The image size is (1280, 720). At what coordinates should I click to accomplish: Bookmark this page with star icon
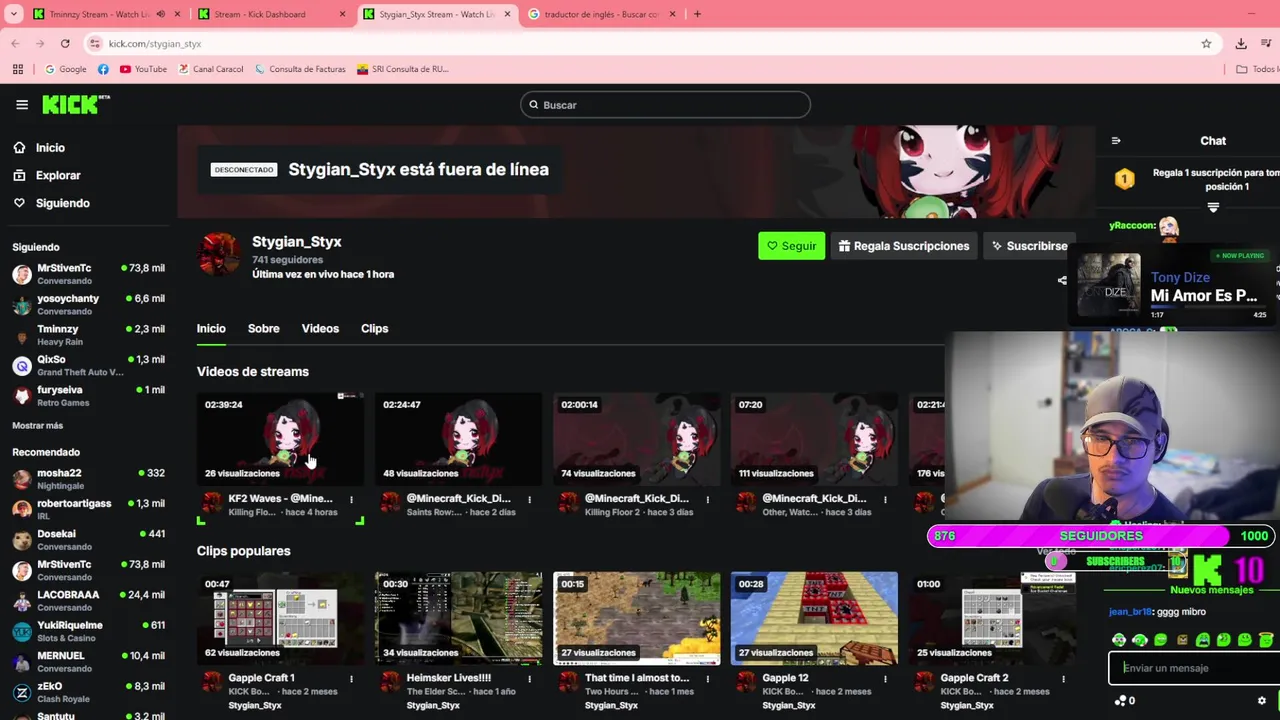click(1206, 43)
